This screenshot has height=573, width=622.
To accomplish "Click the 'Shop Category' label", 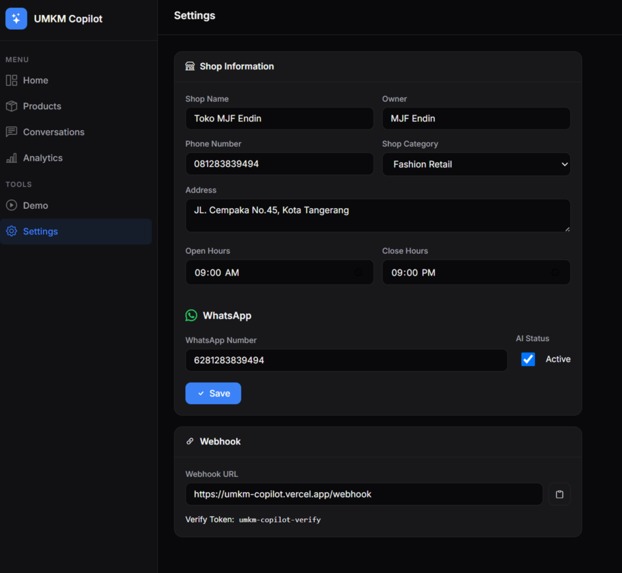I will 410,144.
